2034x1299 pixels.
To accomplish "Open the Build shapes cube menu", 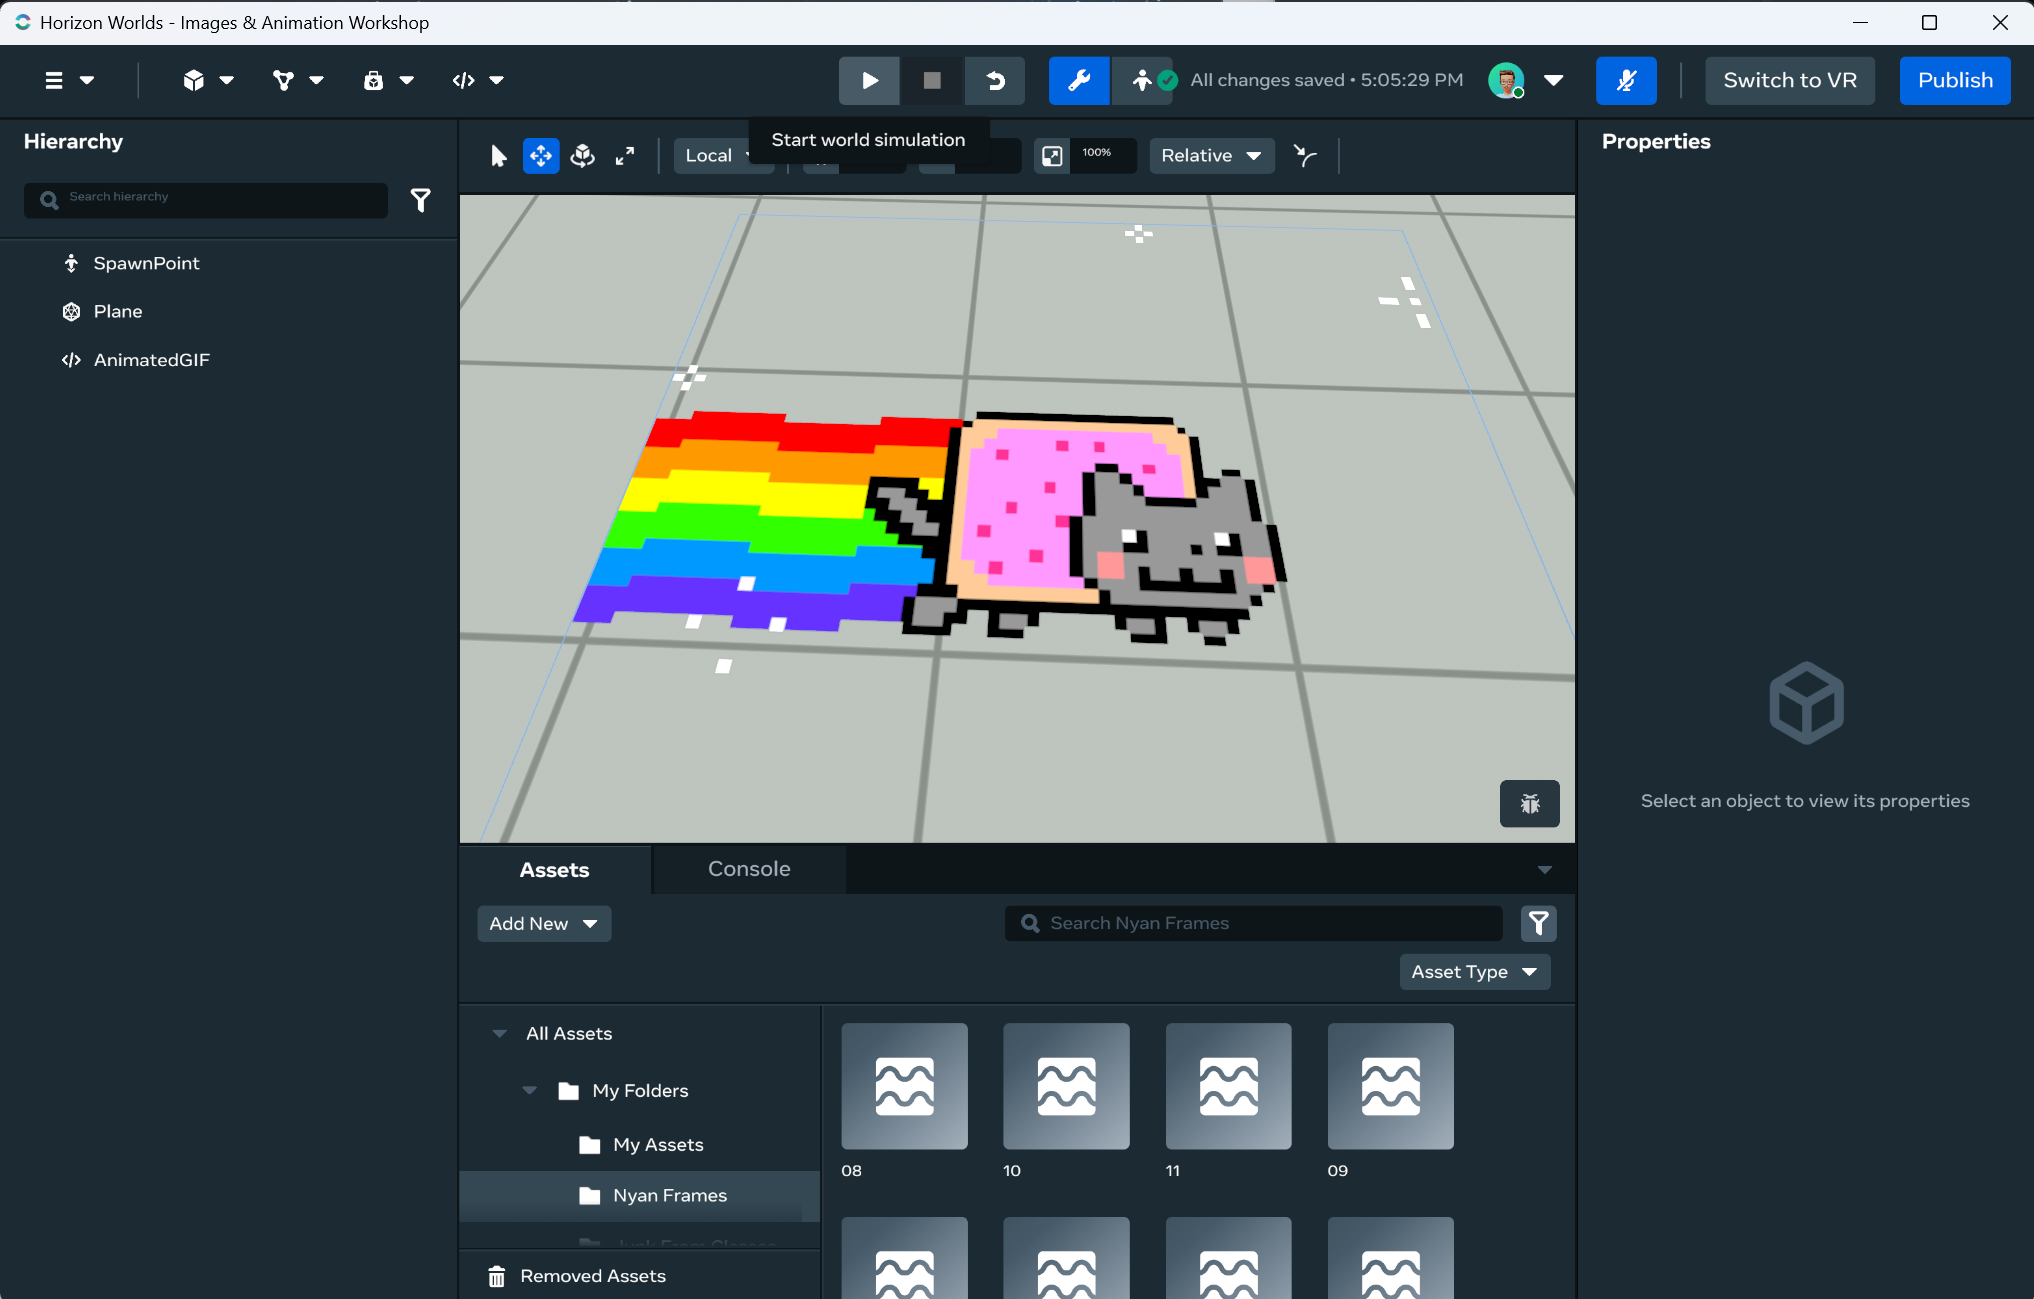I will tap(208, 81).
